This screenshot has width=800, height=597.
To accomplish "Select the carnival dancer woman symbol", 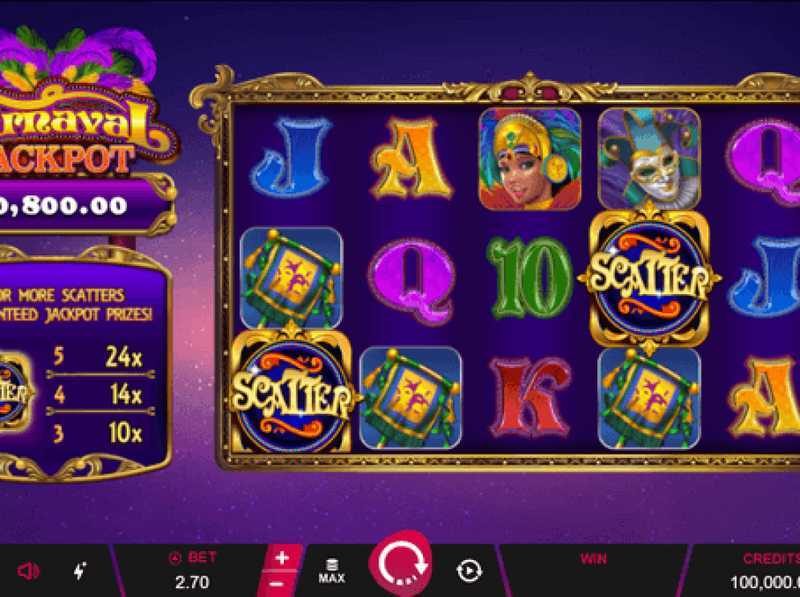I will tap(530, 158).
